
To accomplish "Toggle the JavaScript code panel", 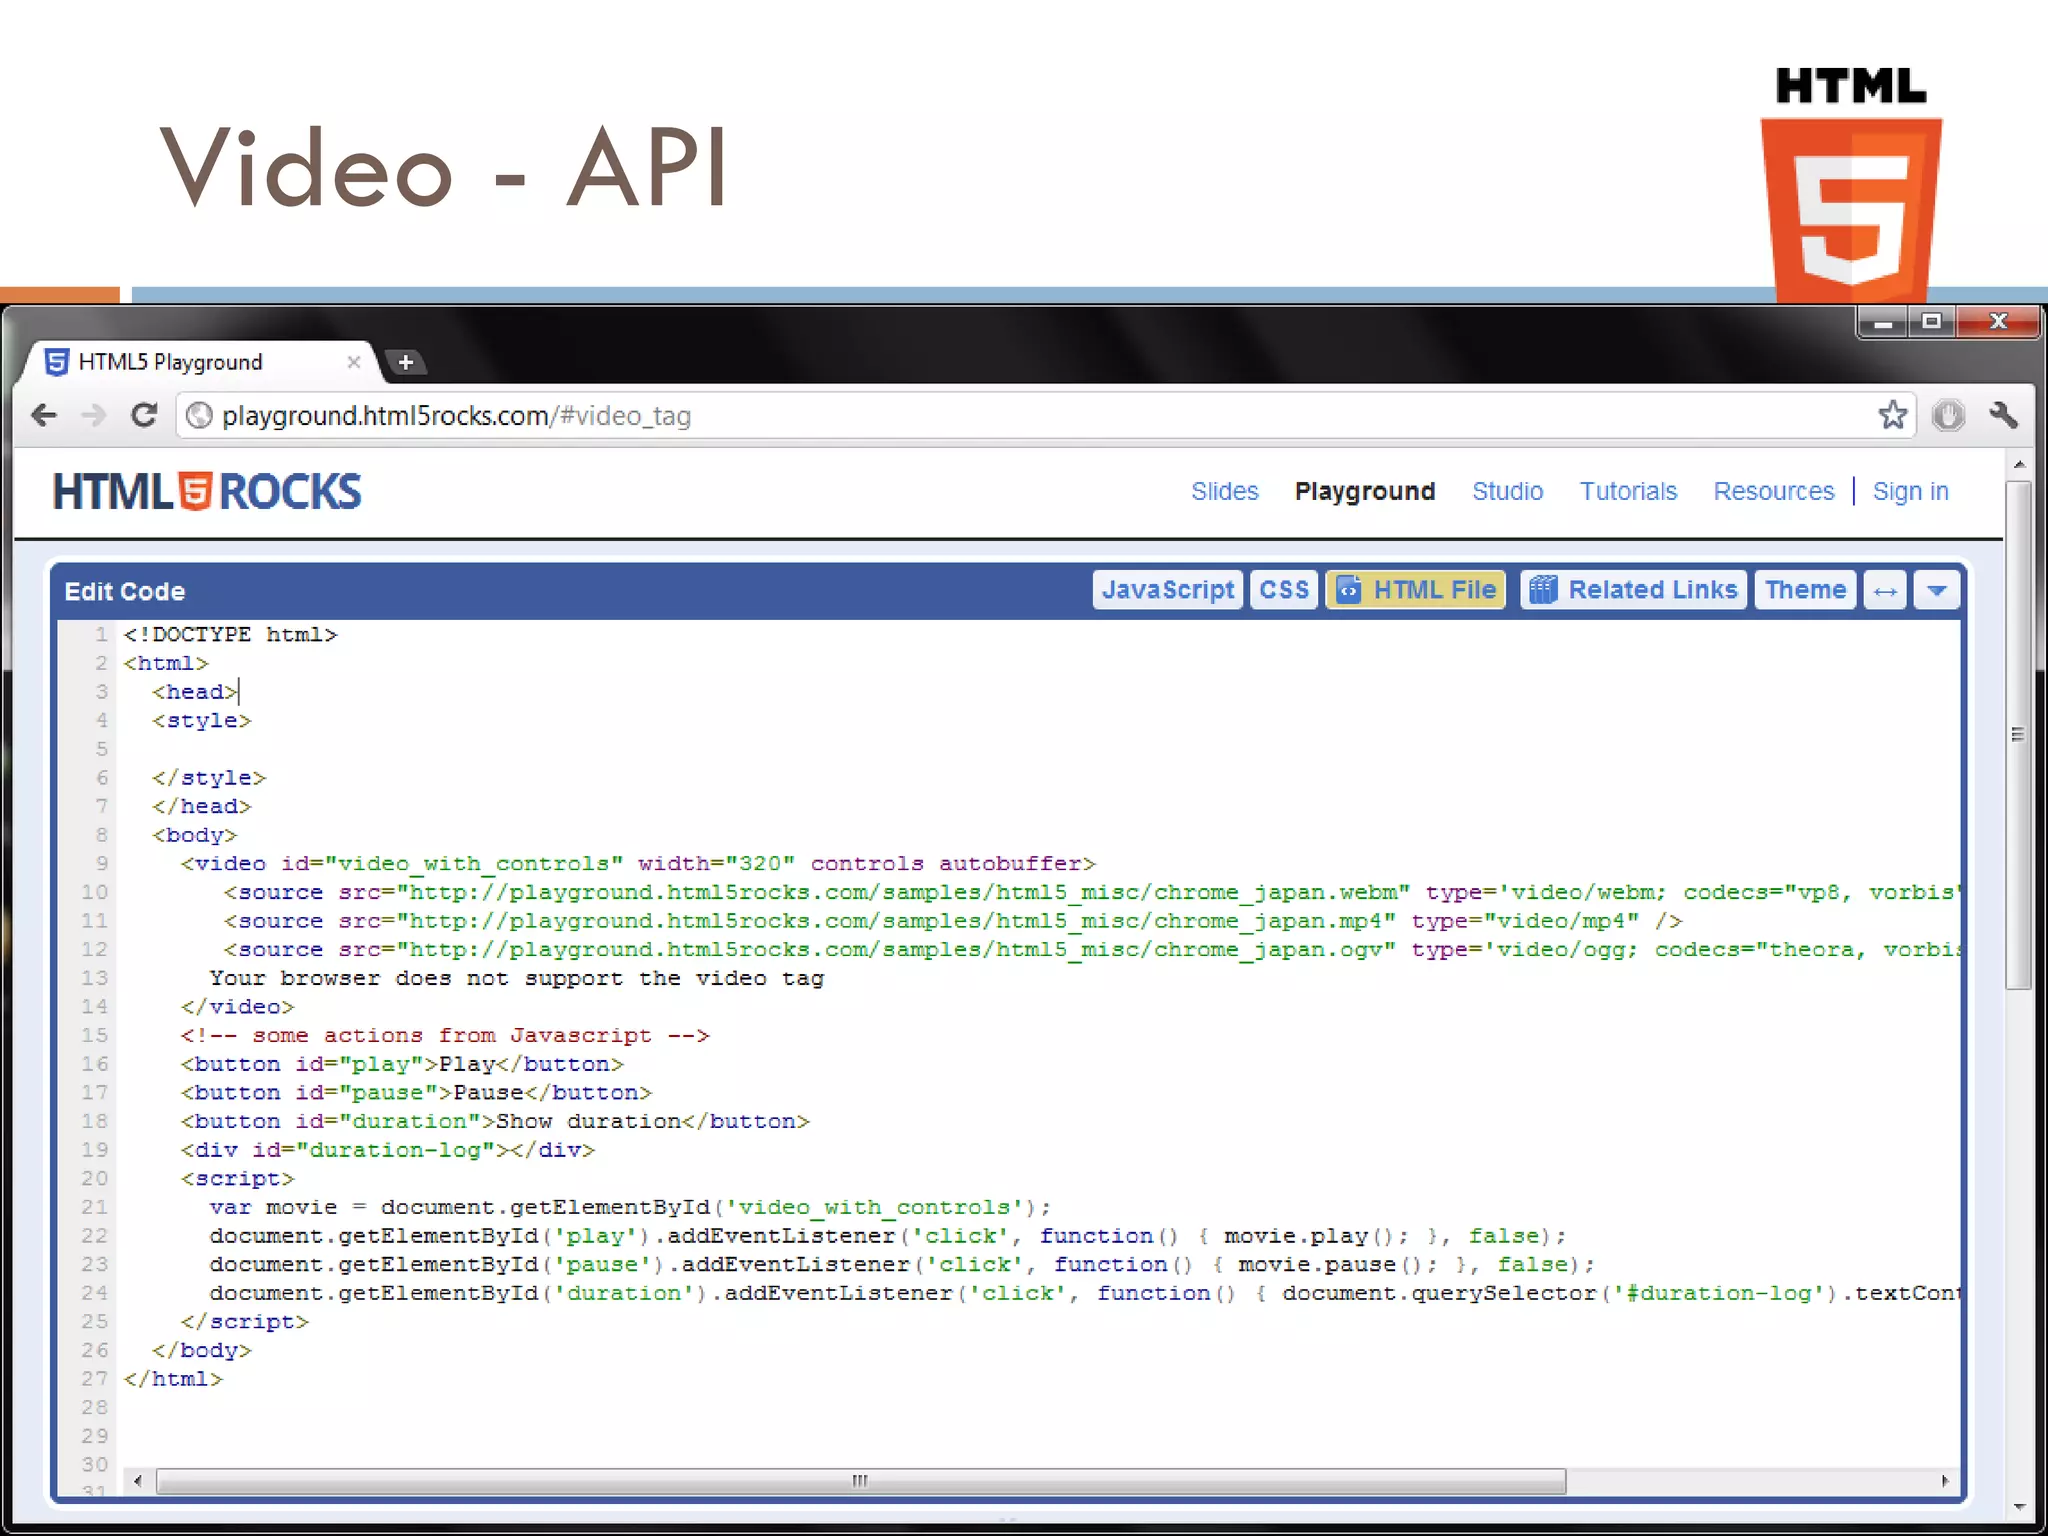I will point(1167,590).
